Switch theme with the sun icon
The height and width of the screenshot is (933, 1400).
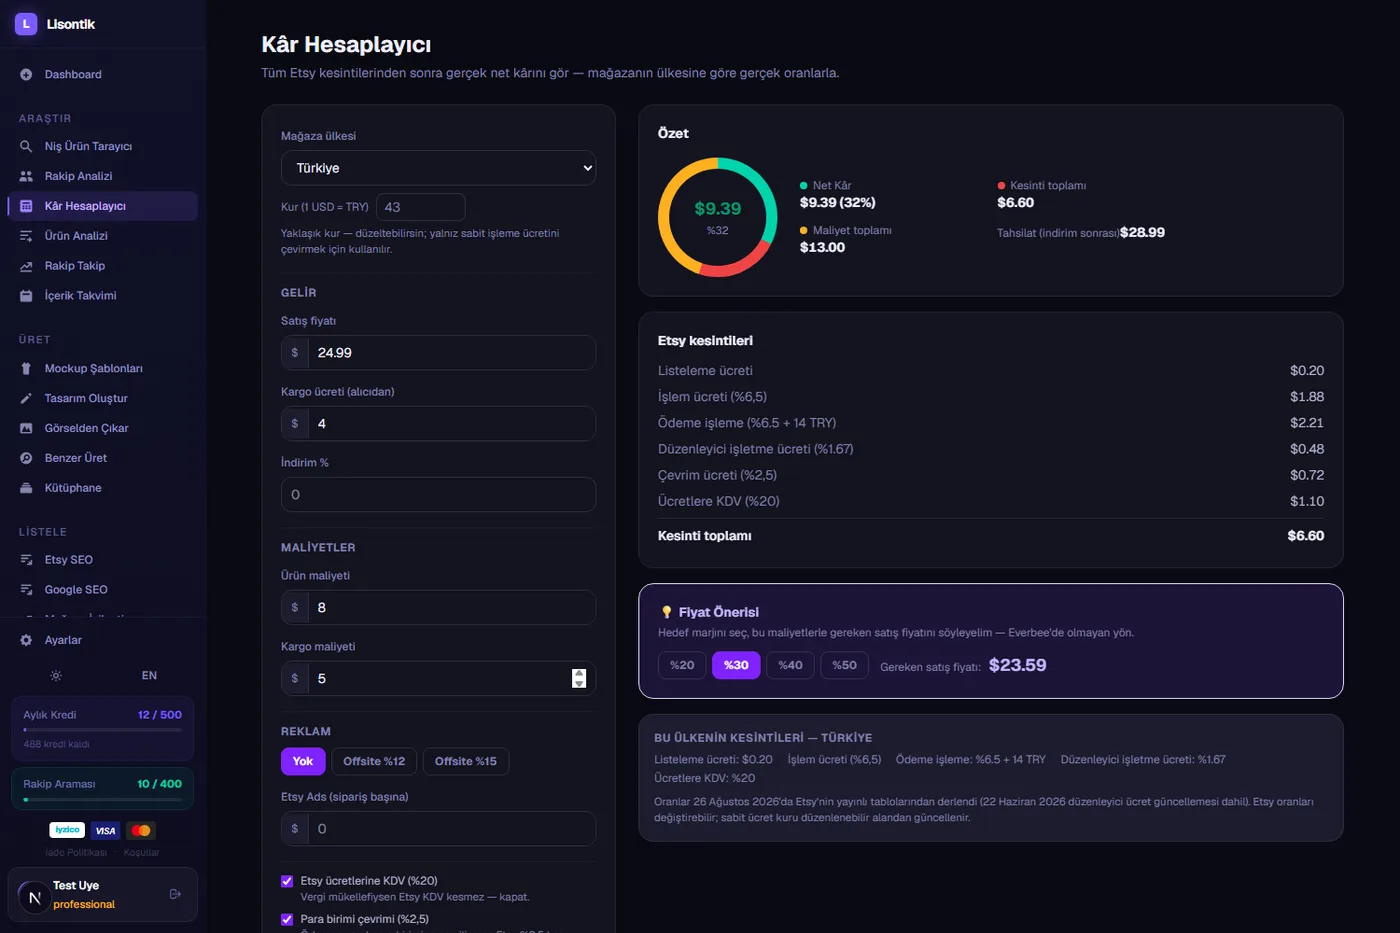point(56,676)
